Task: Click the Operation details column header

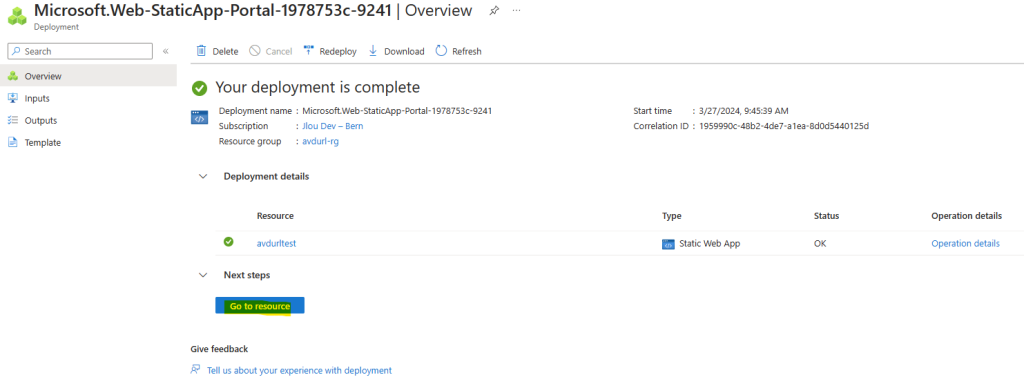Action: click(967, 216)
